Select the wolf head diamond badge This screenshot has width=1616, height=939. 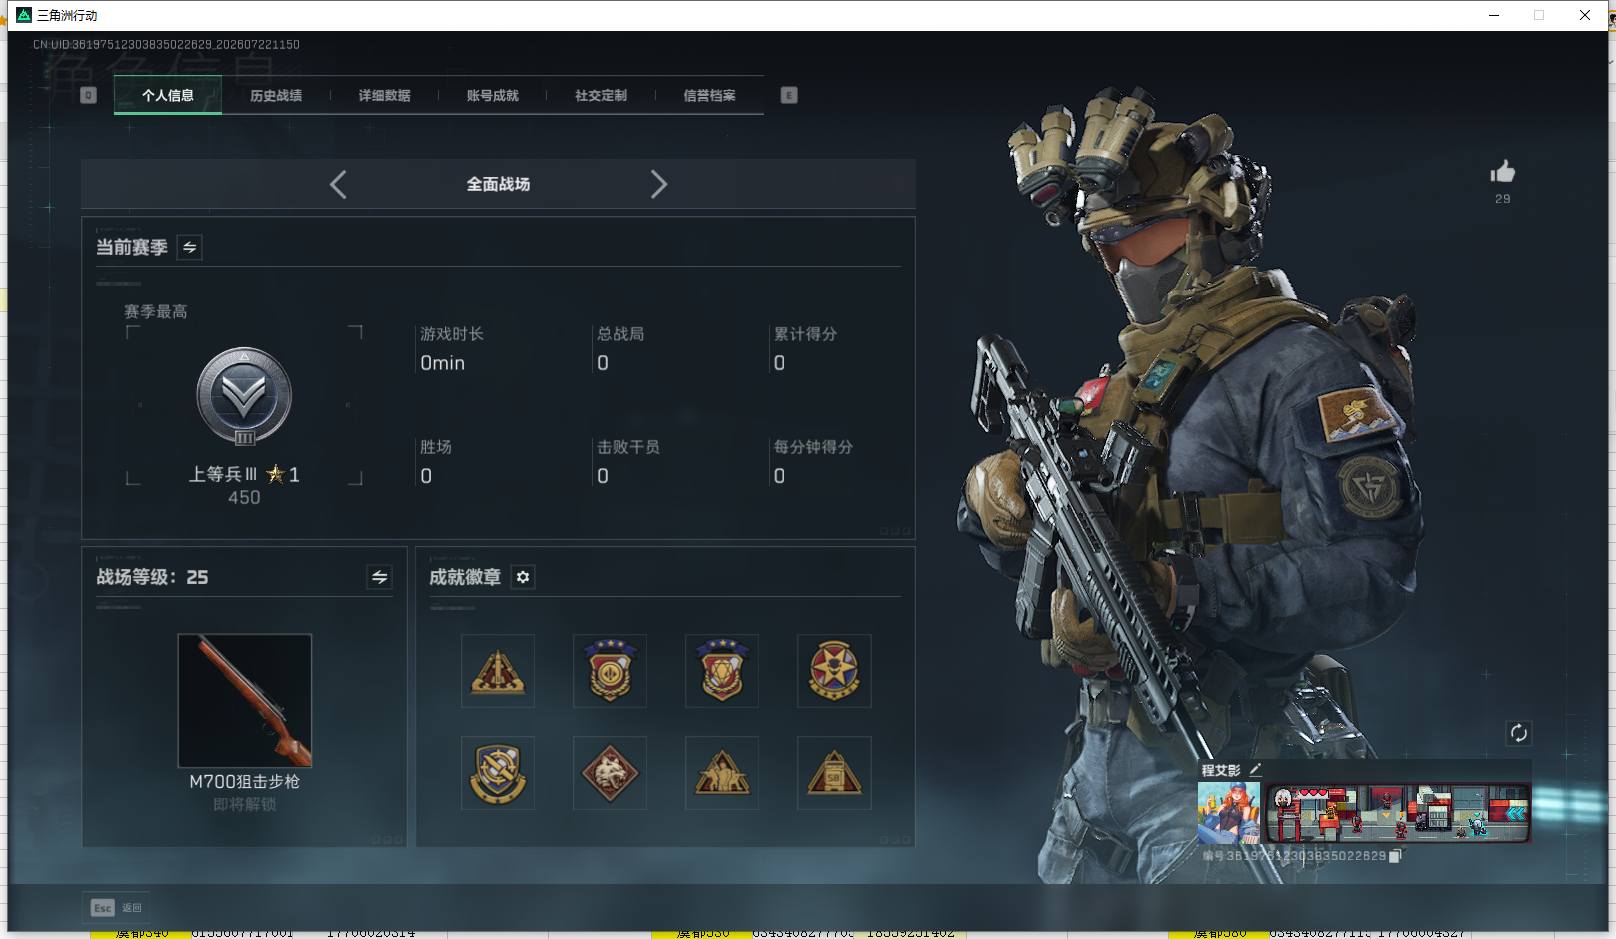click(x=610, y=773)
